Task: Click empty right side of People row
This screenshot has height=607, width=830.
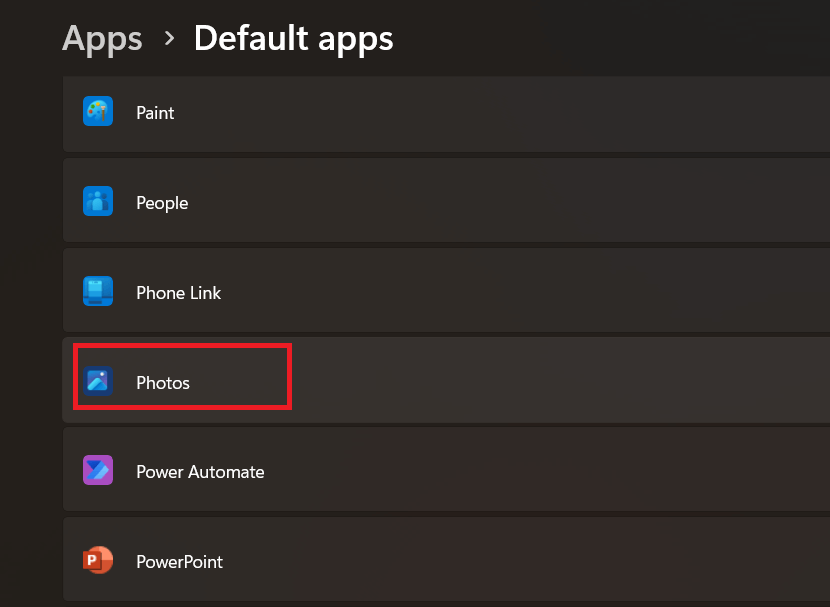Action: [x=600, y=203]
